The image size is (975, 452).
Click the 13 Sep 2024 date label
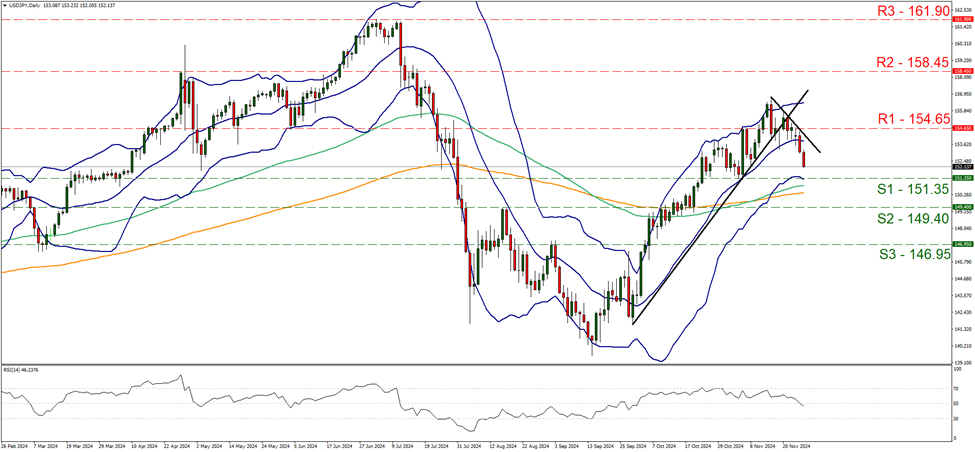click(601, 446)
